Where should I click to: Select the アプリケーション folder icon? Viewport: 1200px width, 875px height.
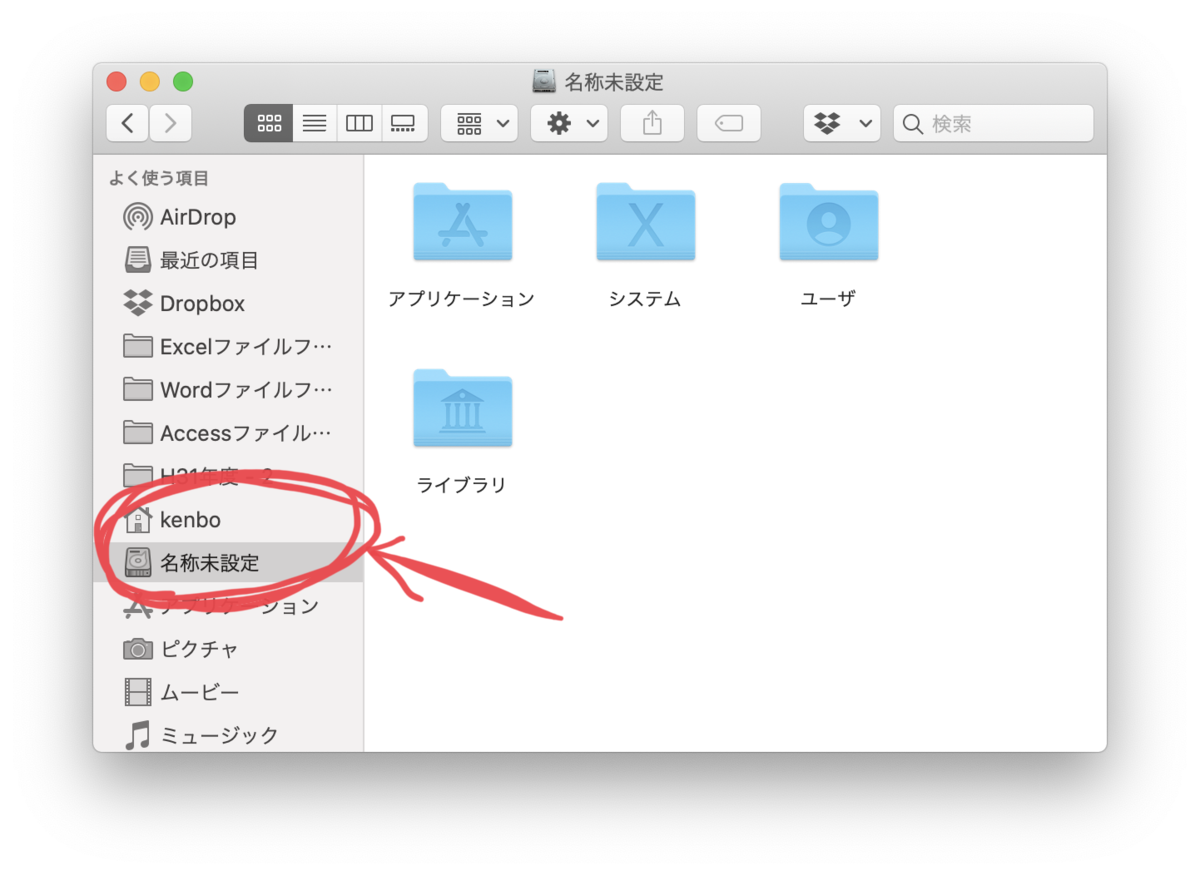(462, 222)
